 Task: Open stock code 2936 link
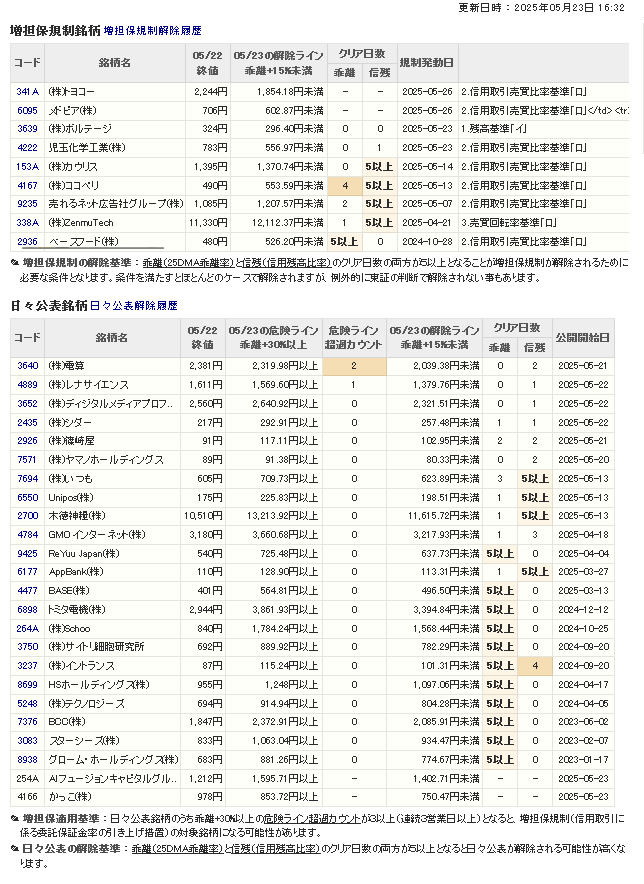(27, 242)
